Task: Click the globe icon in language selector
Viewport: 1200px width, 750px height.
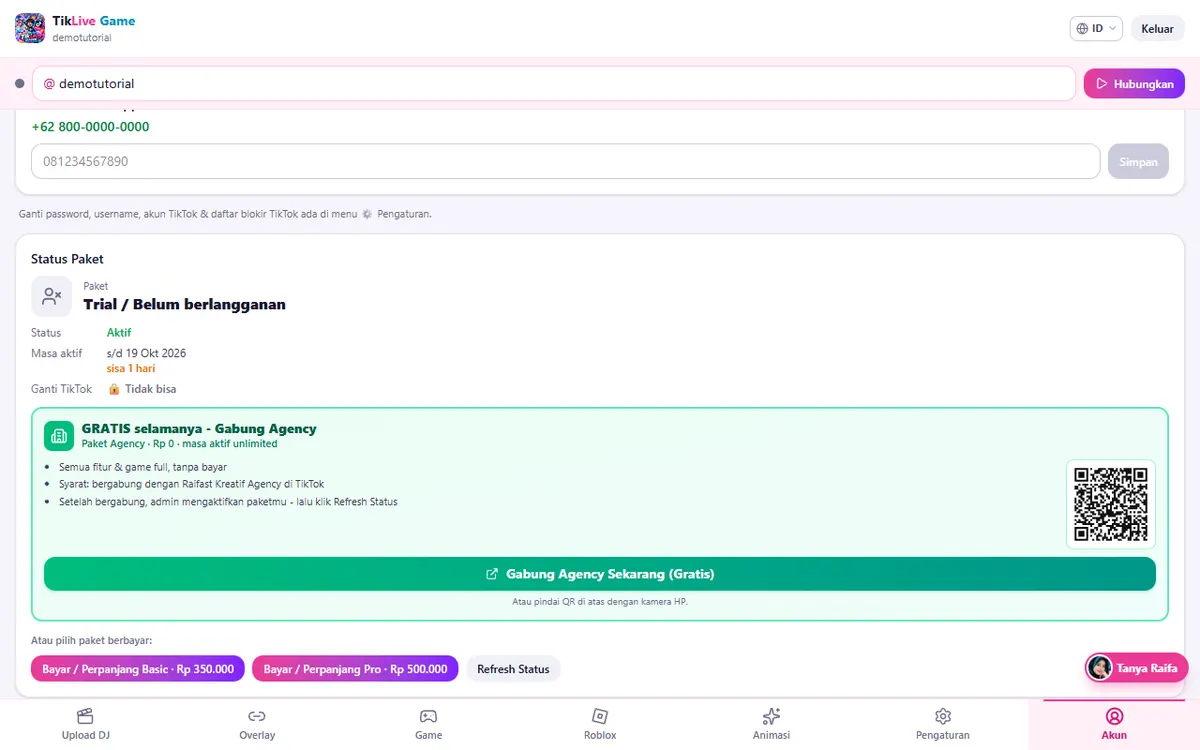Action: (1082, 29)
